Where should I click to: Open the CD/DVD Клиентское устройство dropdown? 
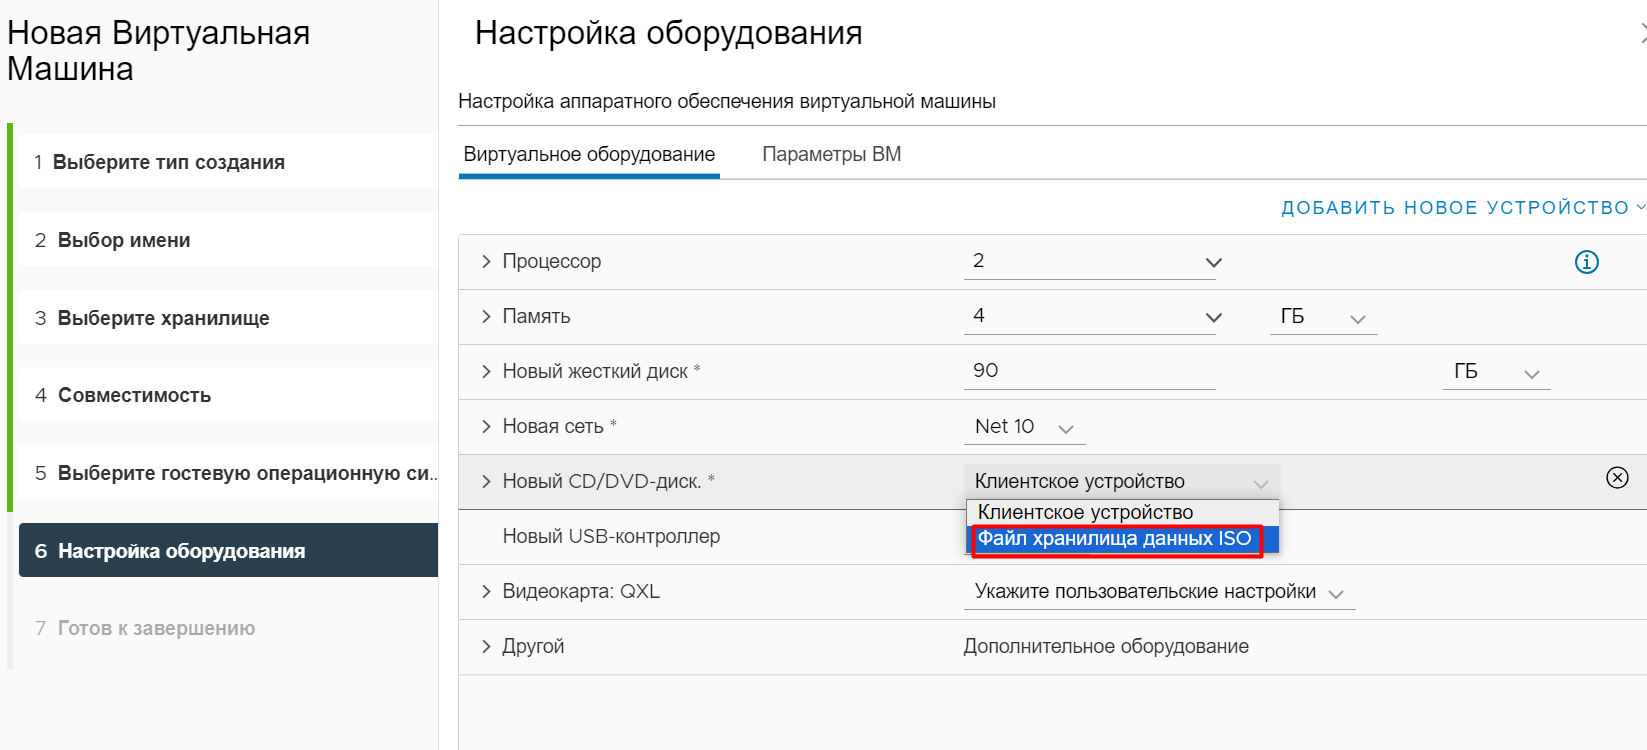[1122, 482]
